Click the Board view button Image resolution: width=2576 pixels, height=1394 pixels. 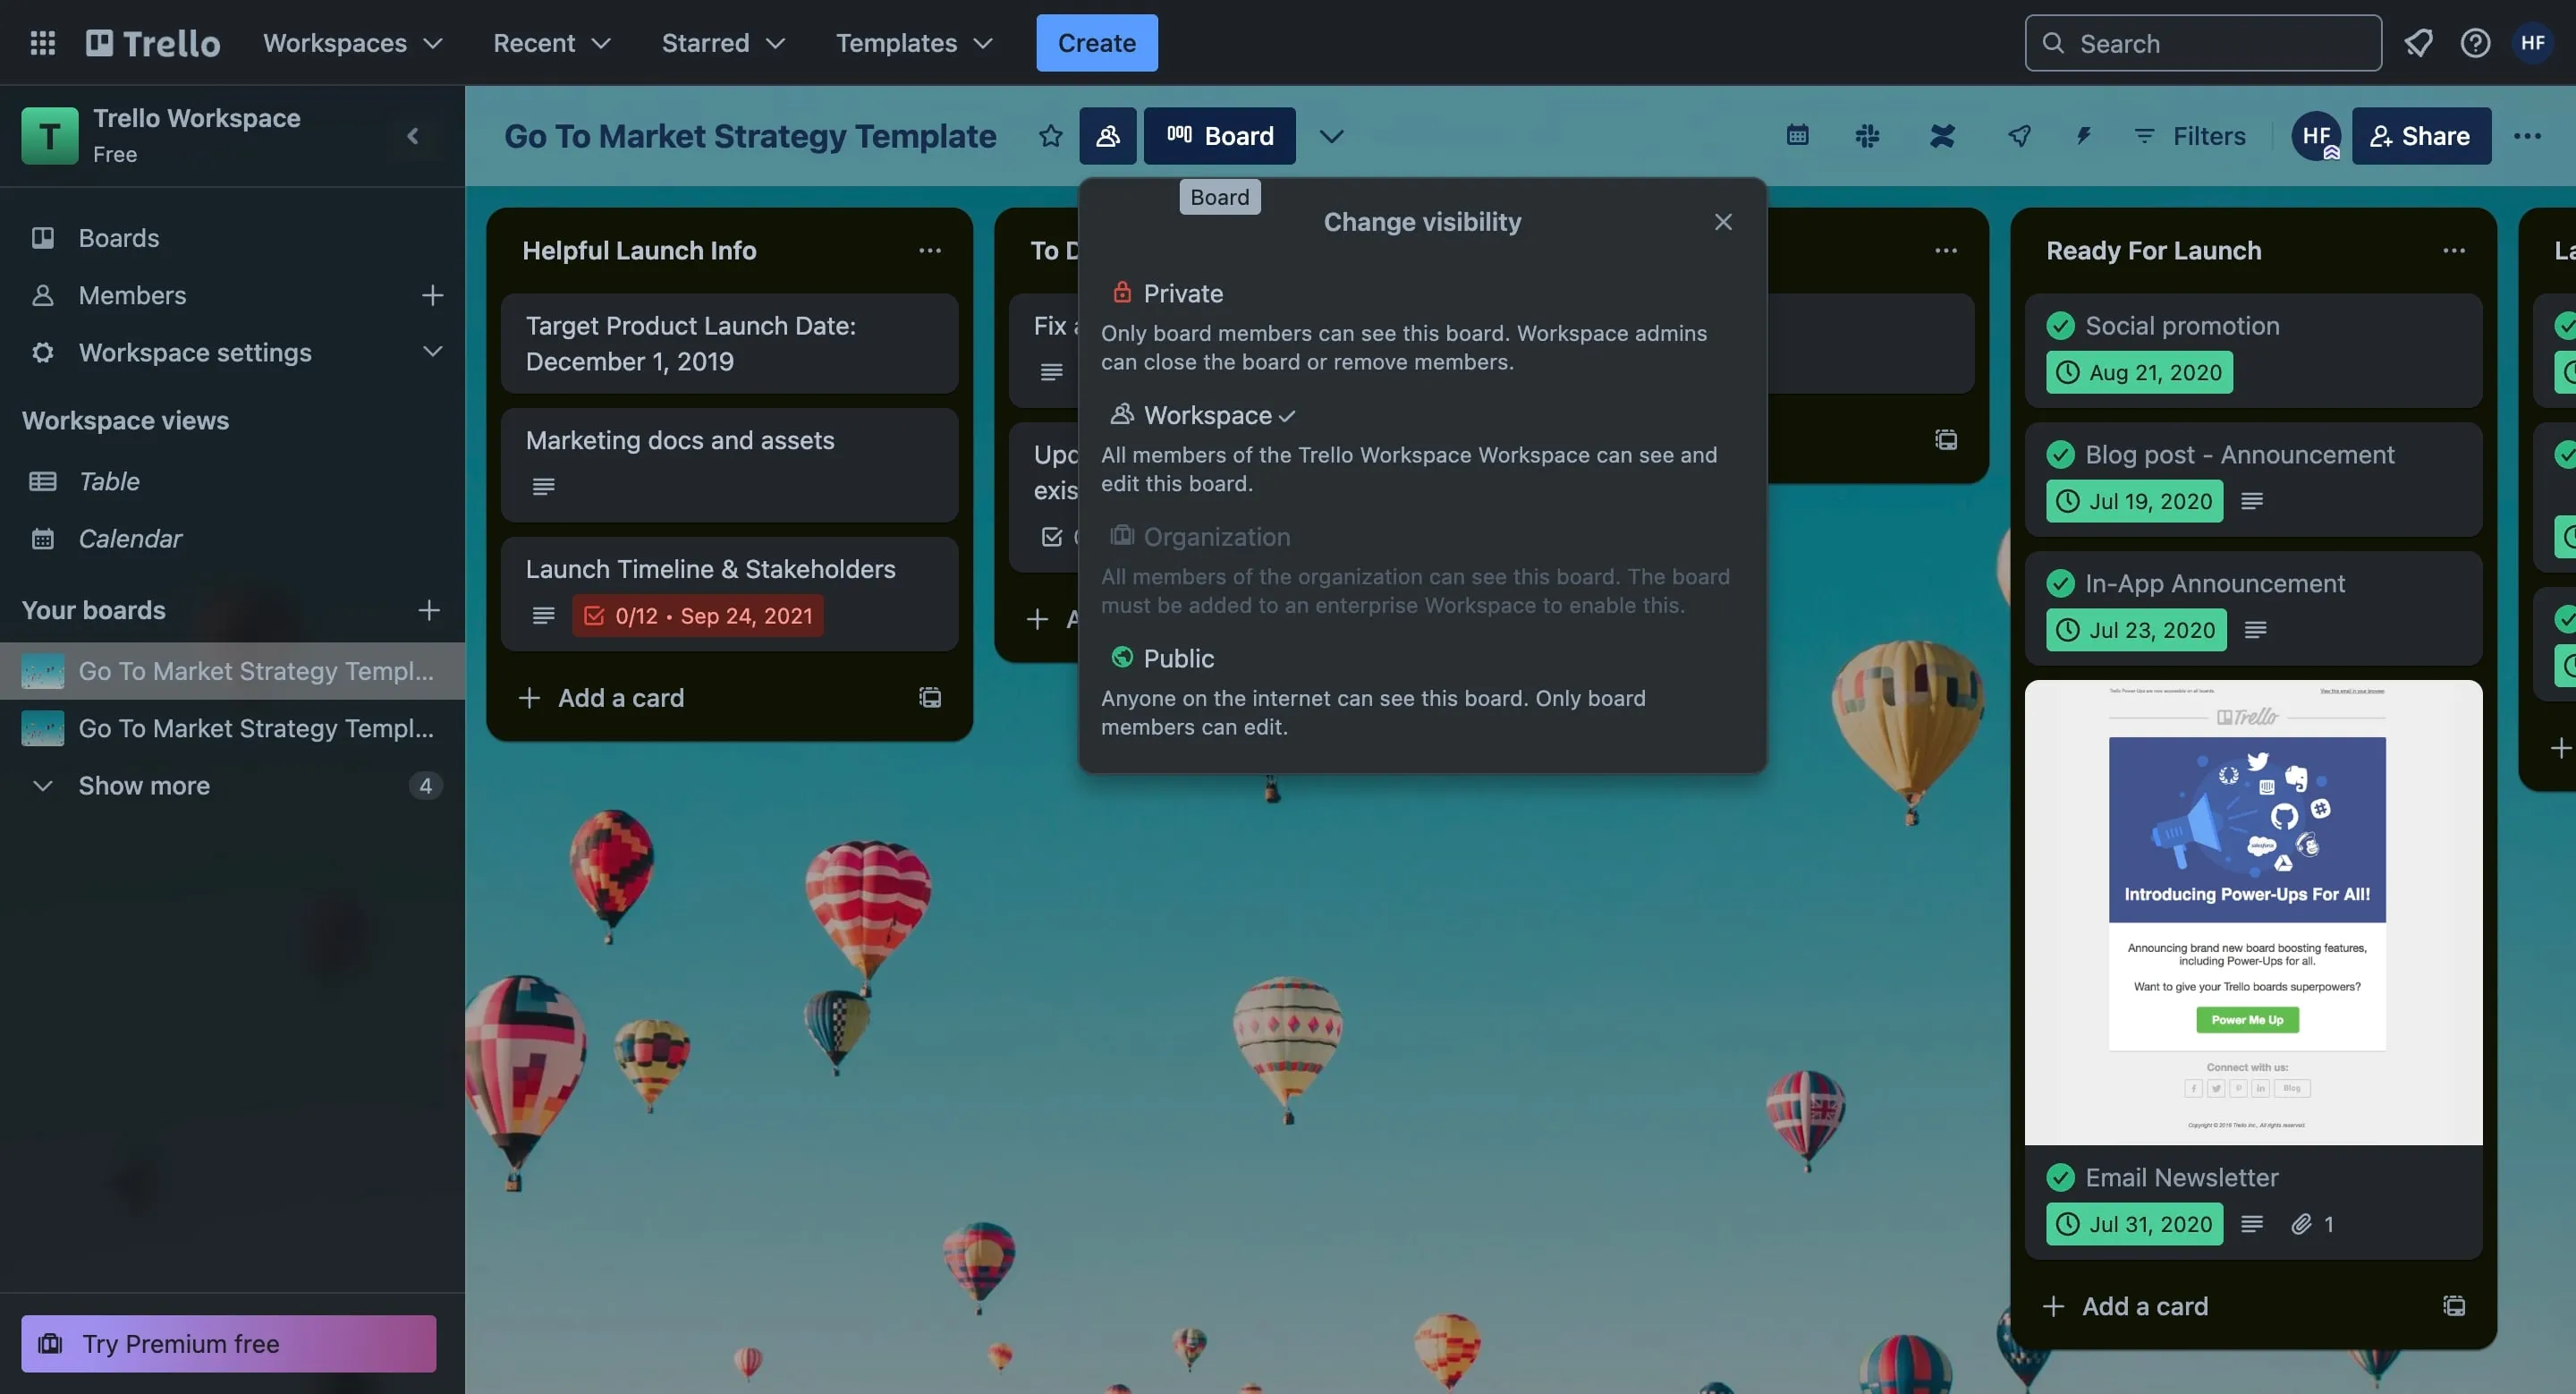[x=1219, y=136]
